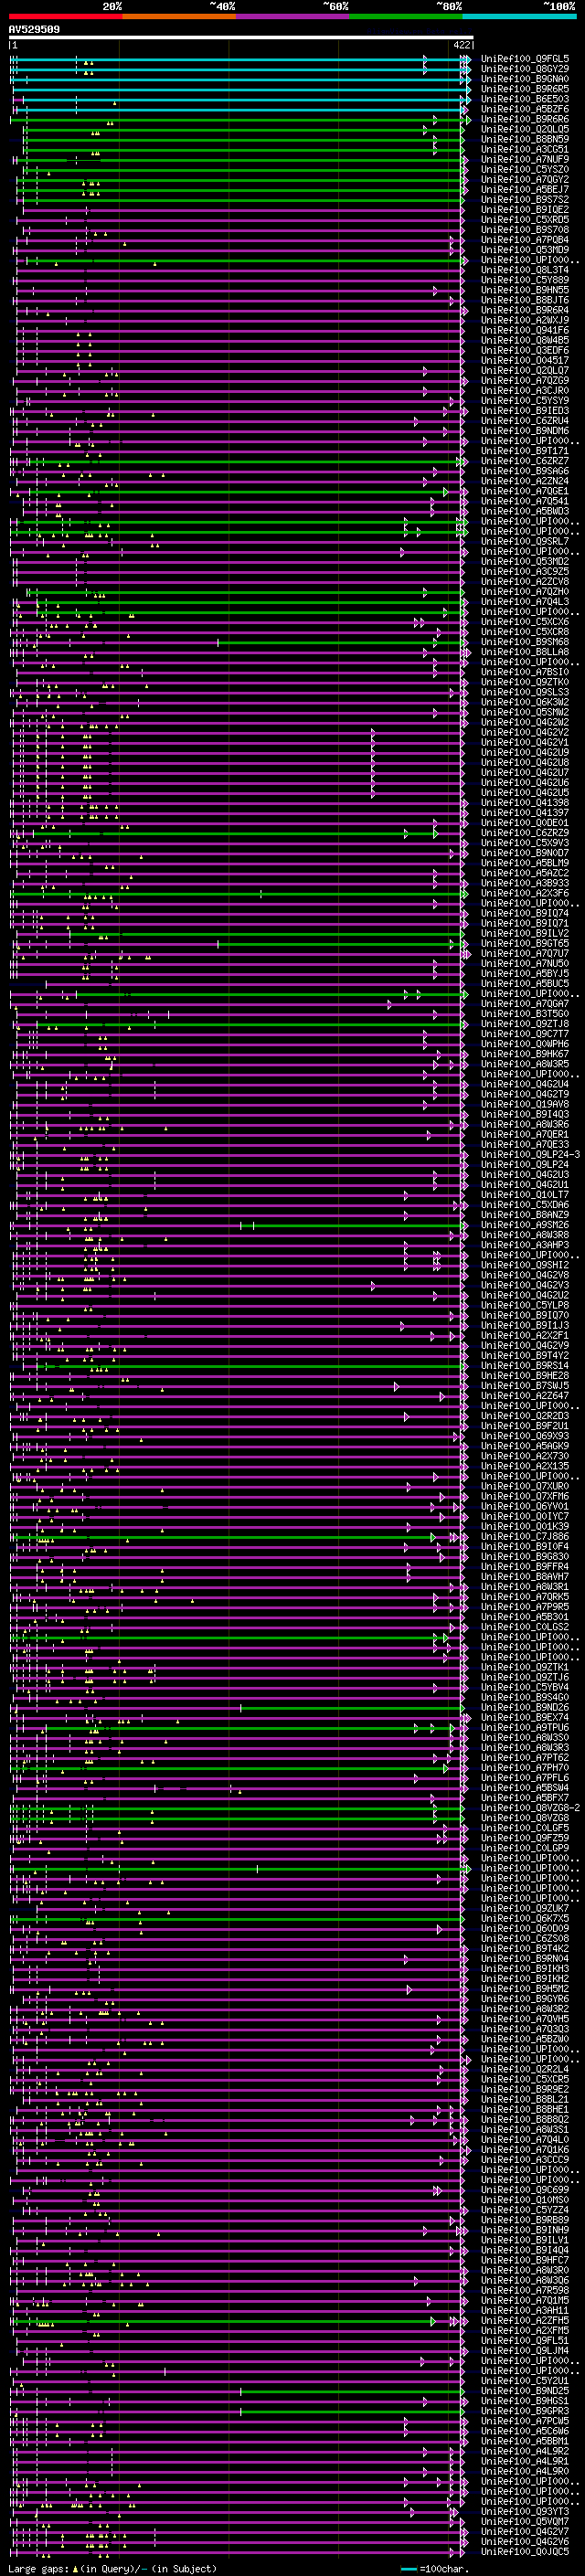Select label UniRef100_B9GPR3

[525, 2410]
